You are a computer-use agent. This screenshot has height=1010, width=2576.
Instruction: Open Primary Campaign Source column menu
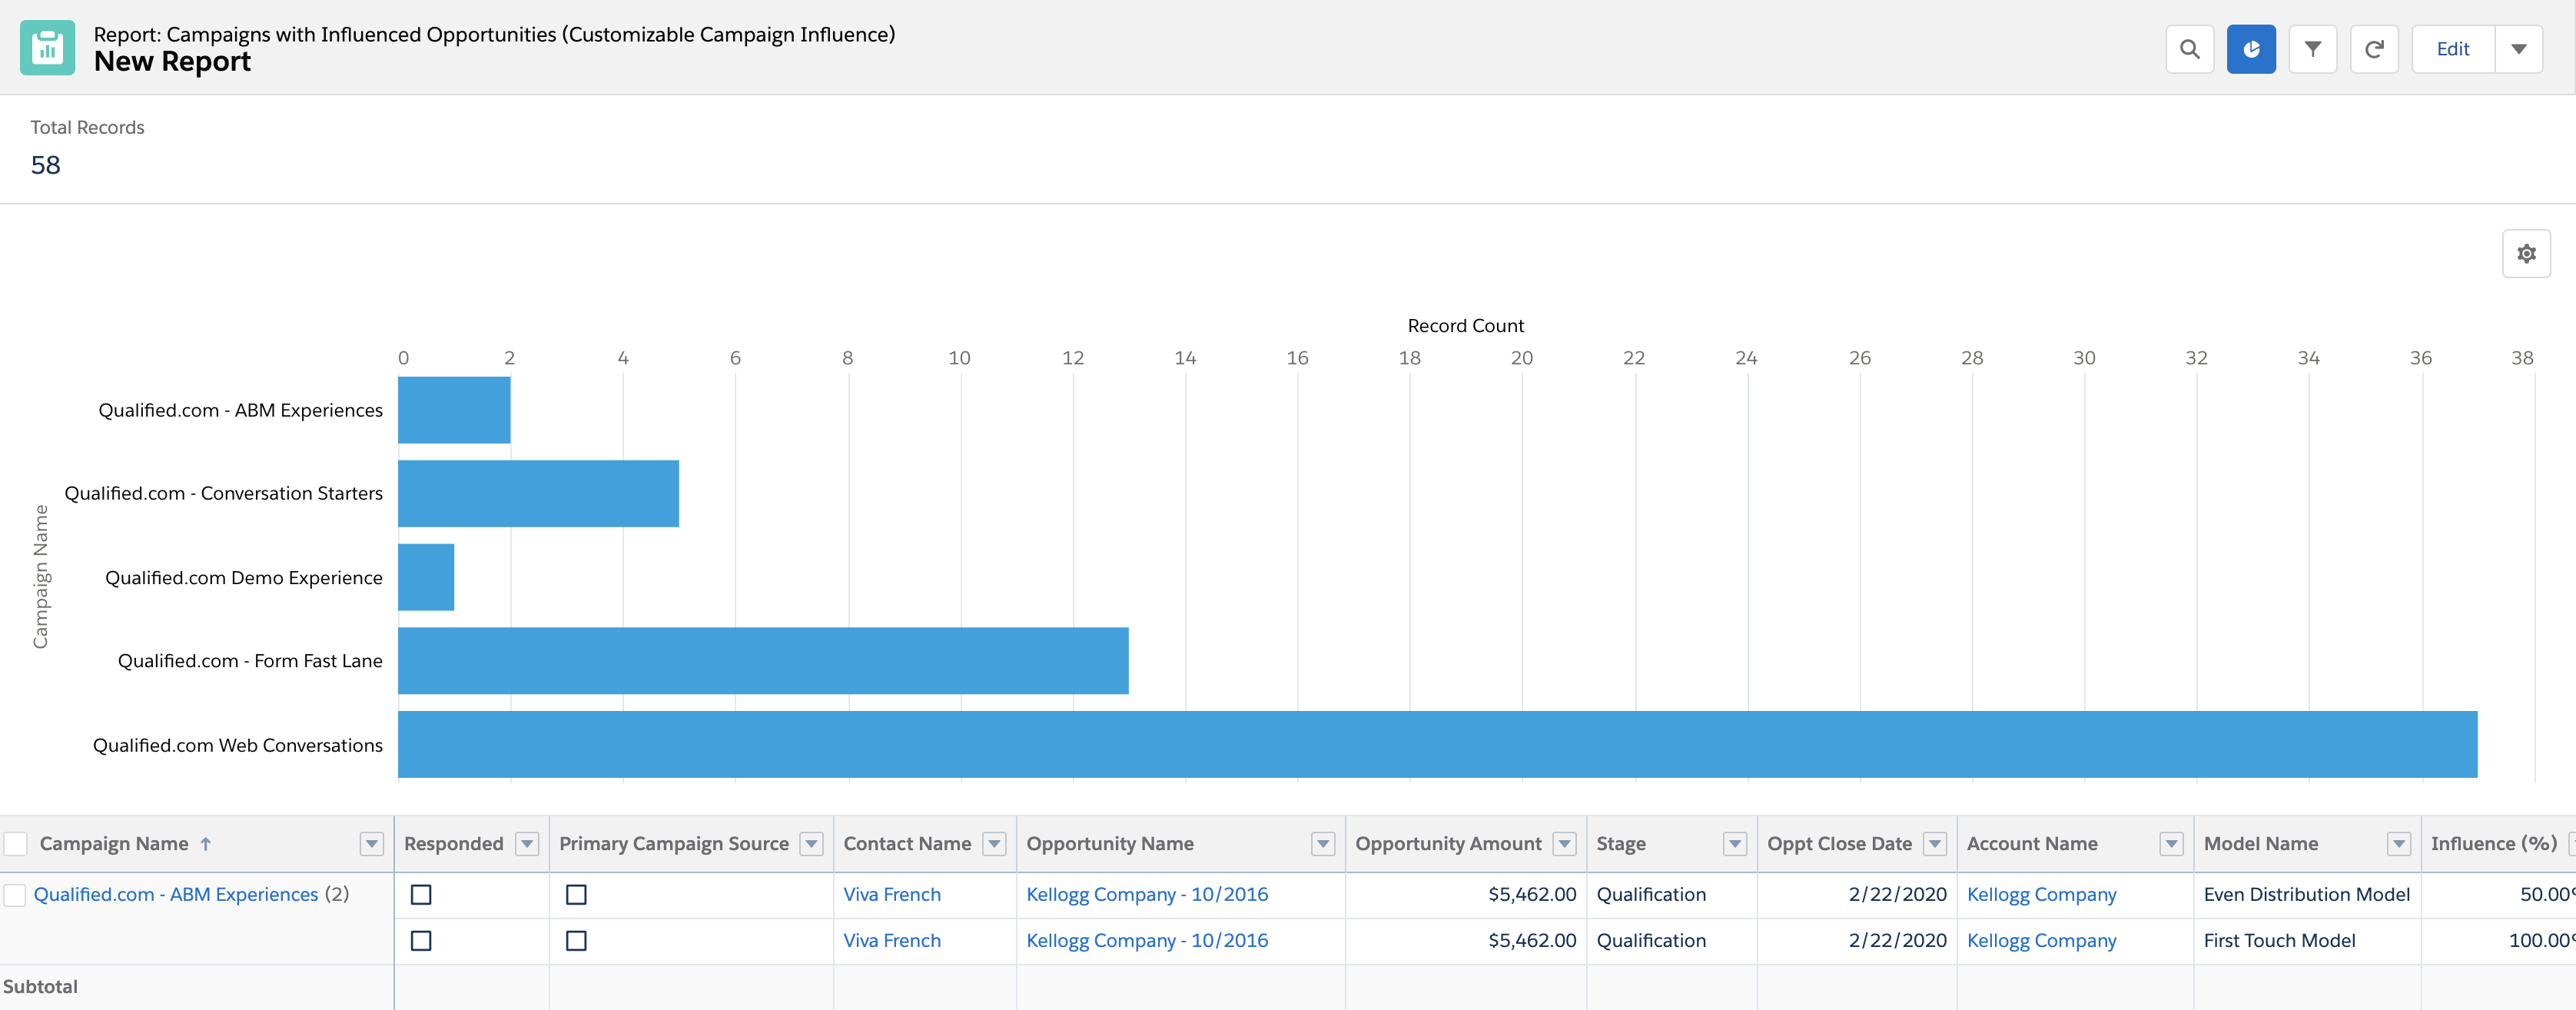point(812,844)
